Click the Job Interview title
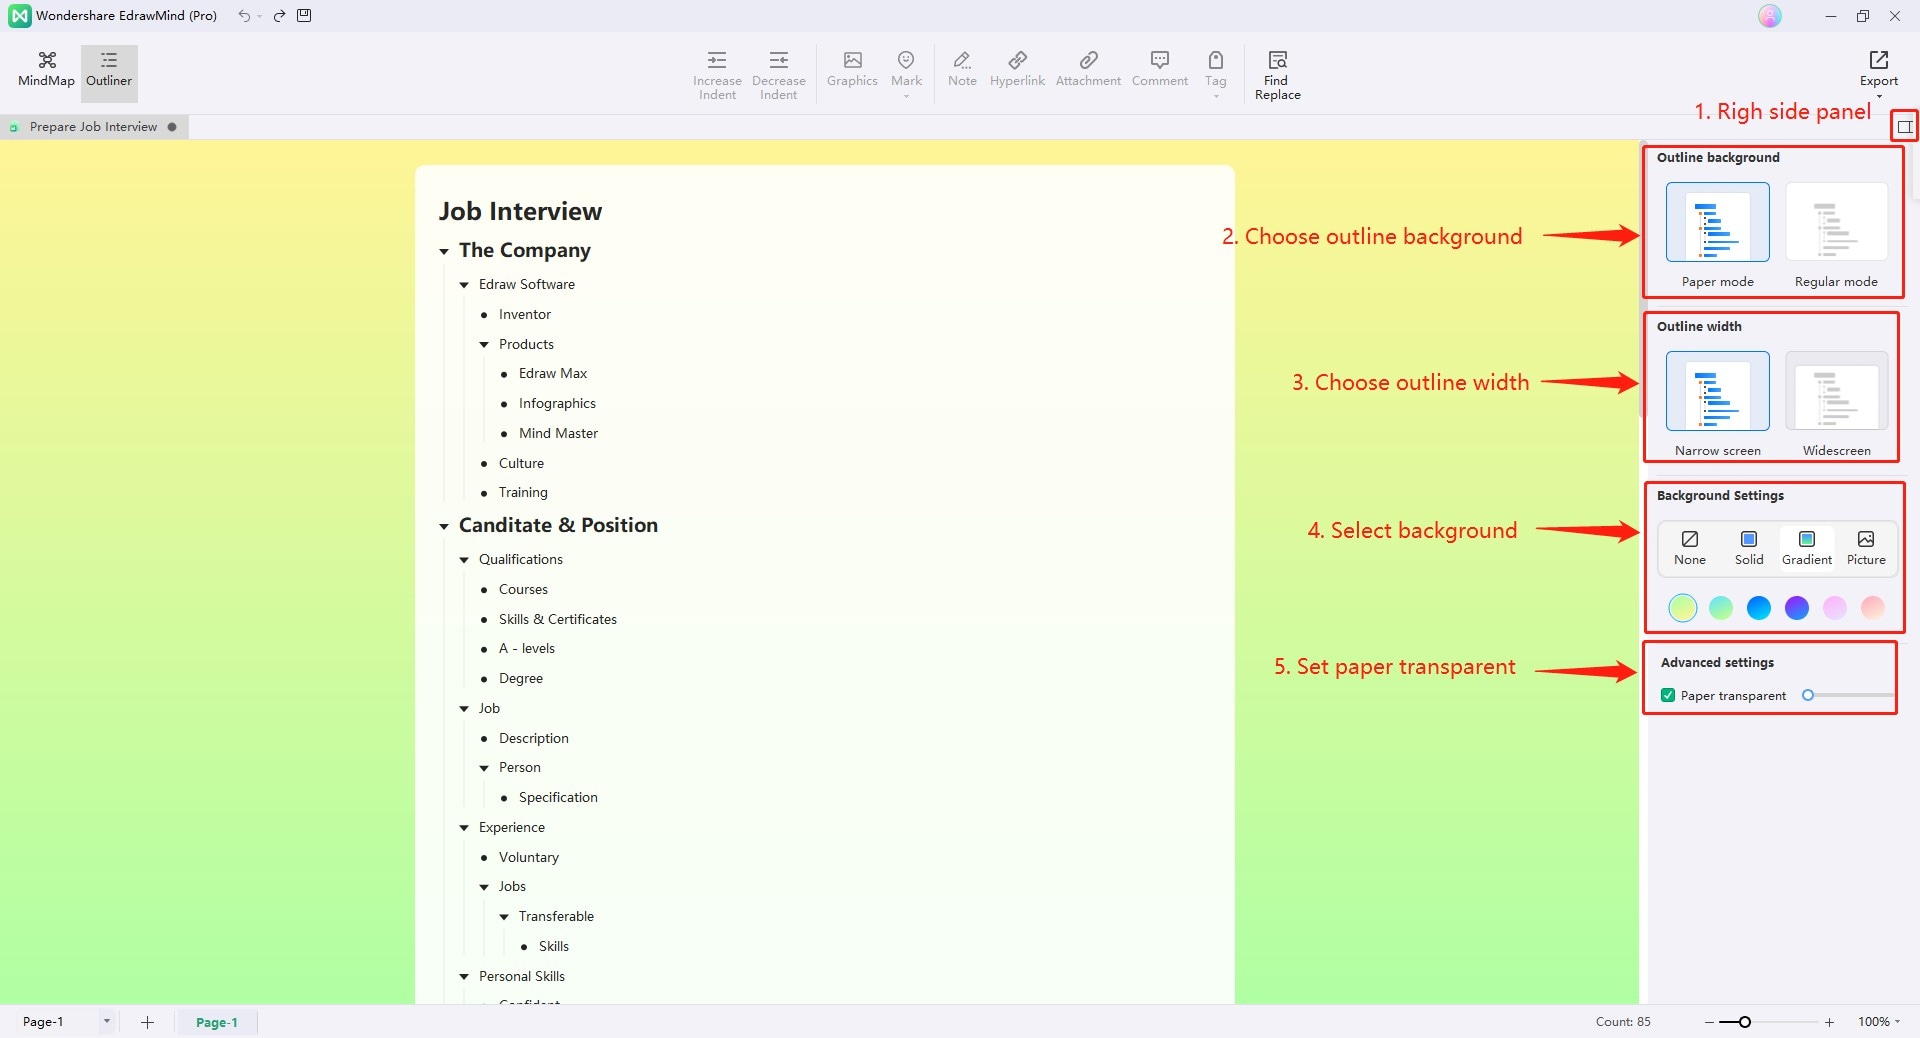The height and width of the screenshot is (1038, 1920). point(520,211)
